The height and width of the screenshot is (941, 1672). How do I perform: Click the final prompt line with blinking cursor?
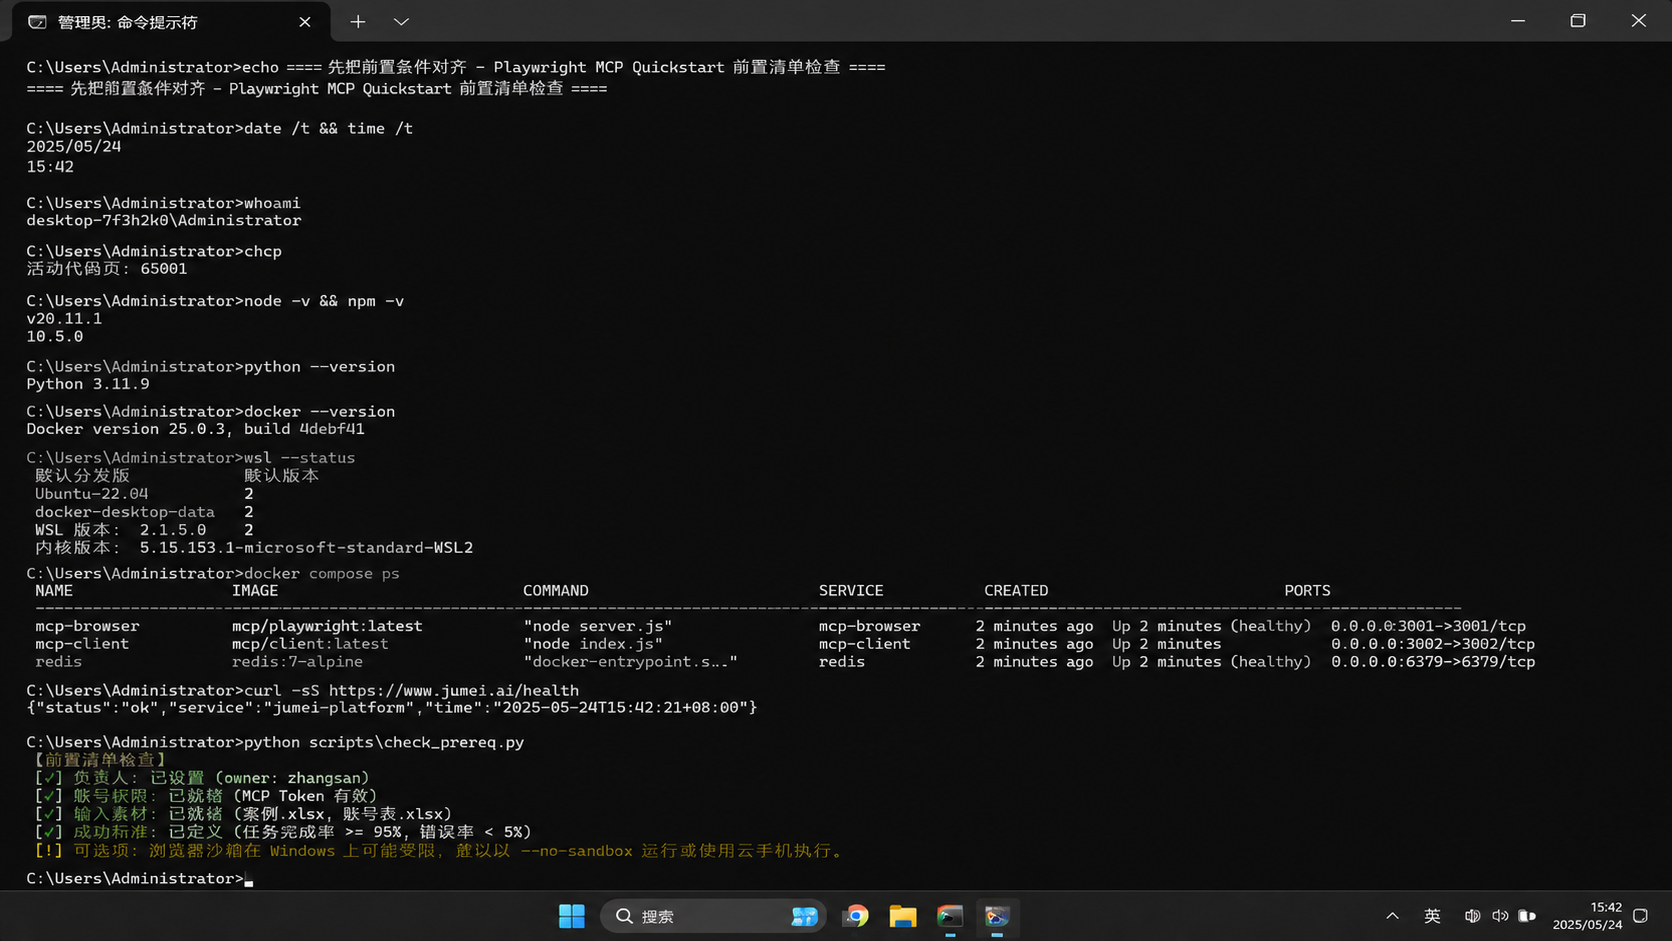click(x=140, y=879)
